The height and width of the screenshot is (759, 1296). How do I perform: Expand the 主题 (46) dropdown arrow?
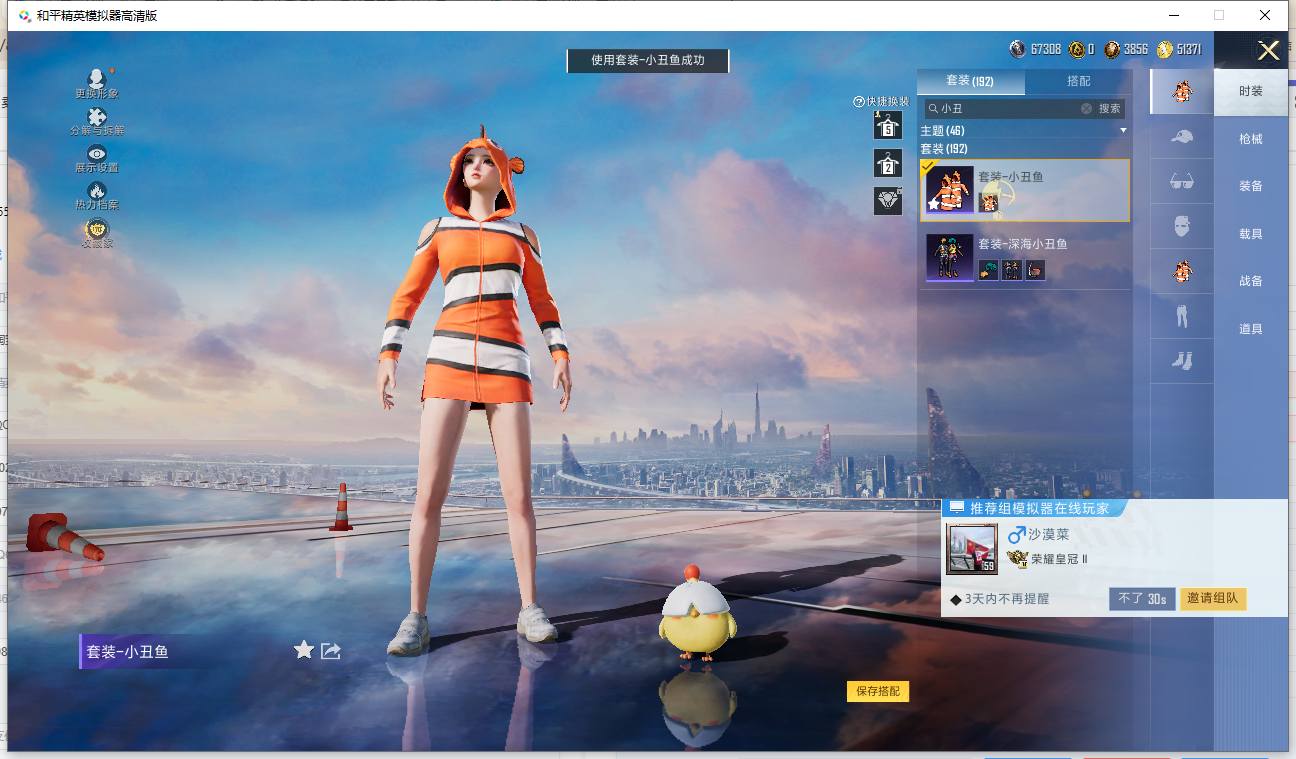(x=1123, y=131)
